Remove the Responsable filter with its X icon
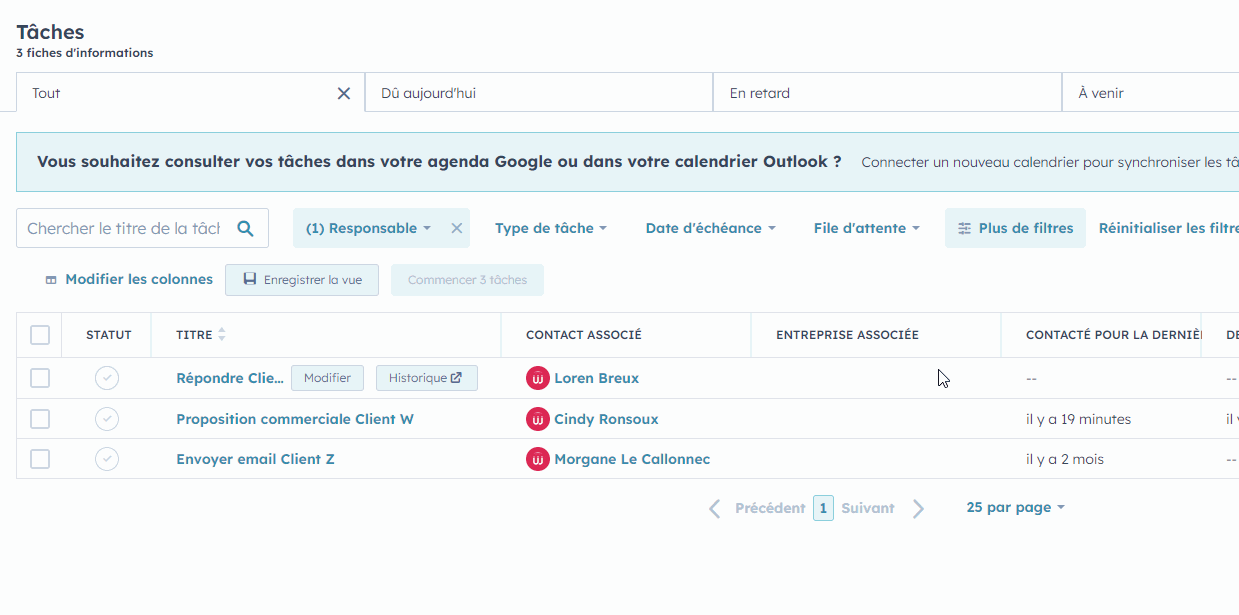This screenshot has height=615, width=1239. coord(456,227)
